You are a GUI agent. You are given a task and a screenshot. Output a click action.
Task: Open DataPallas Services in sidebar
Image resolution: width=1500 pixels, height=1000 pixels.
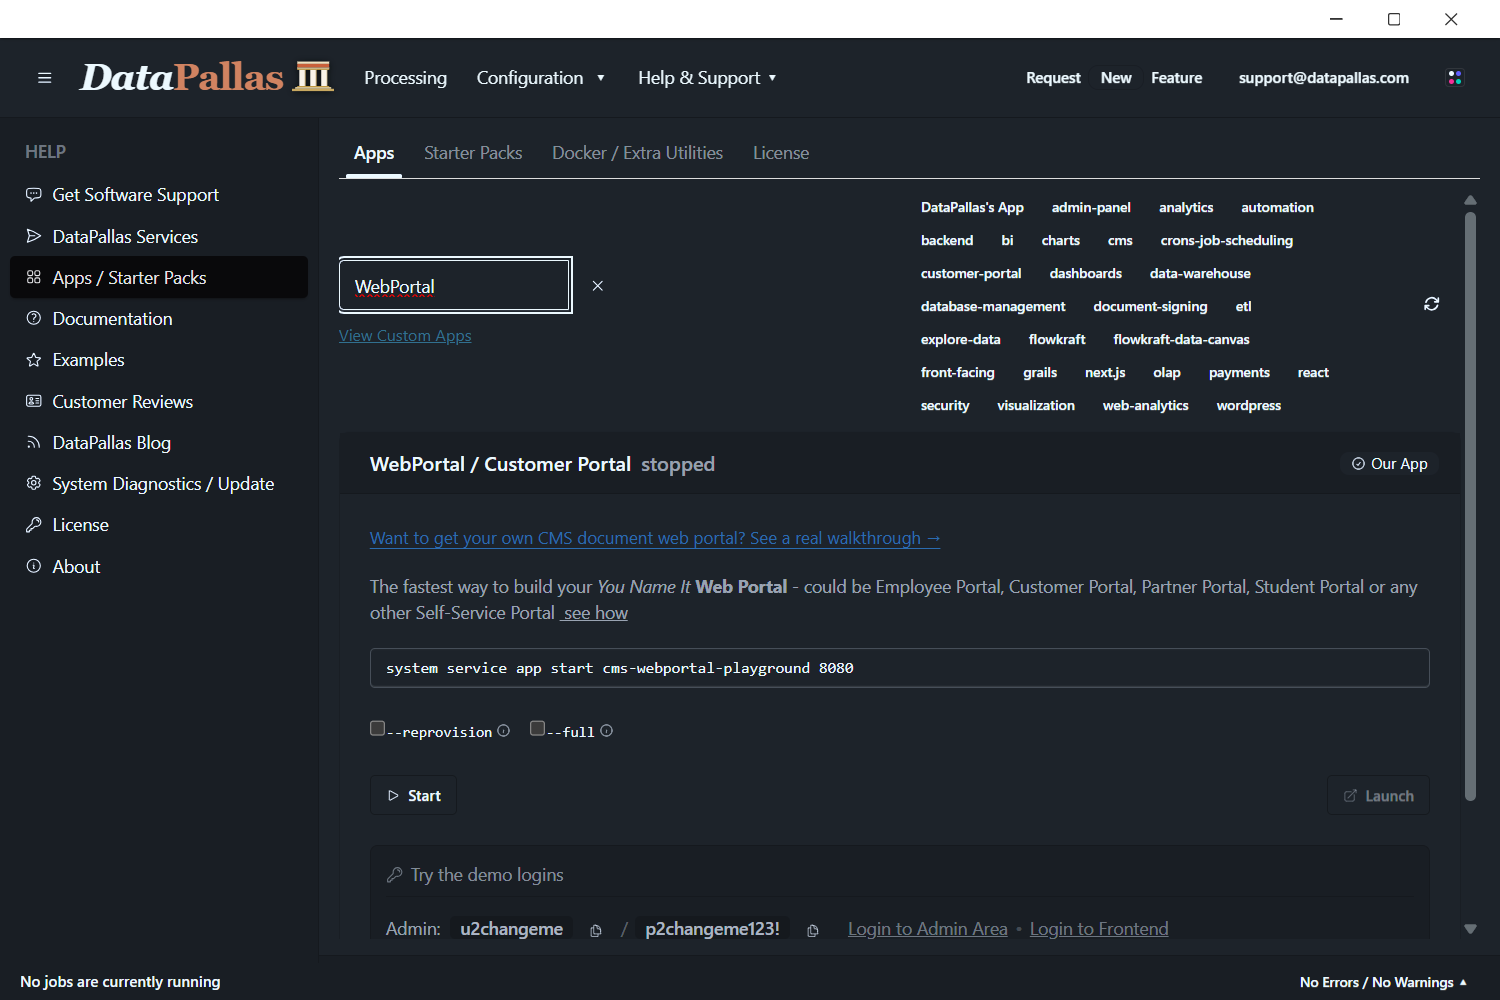click(x=159, y=237)
